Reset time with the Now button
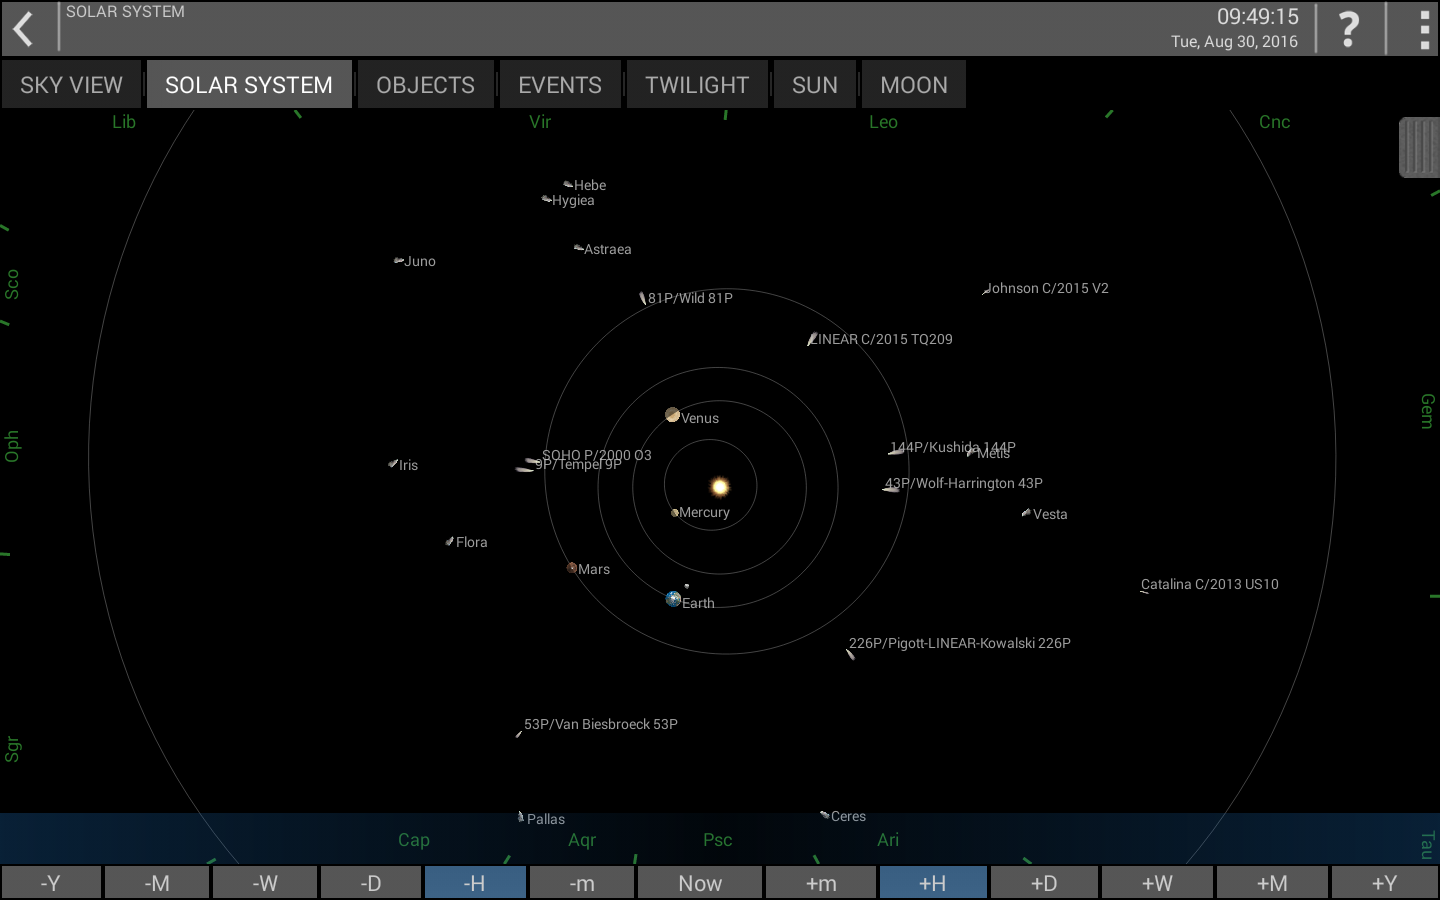 point(700,883)
